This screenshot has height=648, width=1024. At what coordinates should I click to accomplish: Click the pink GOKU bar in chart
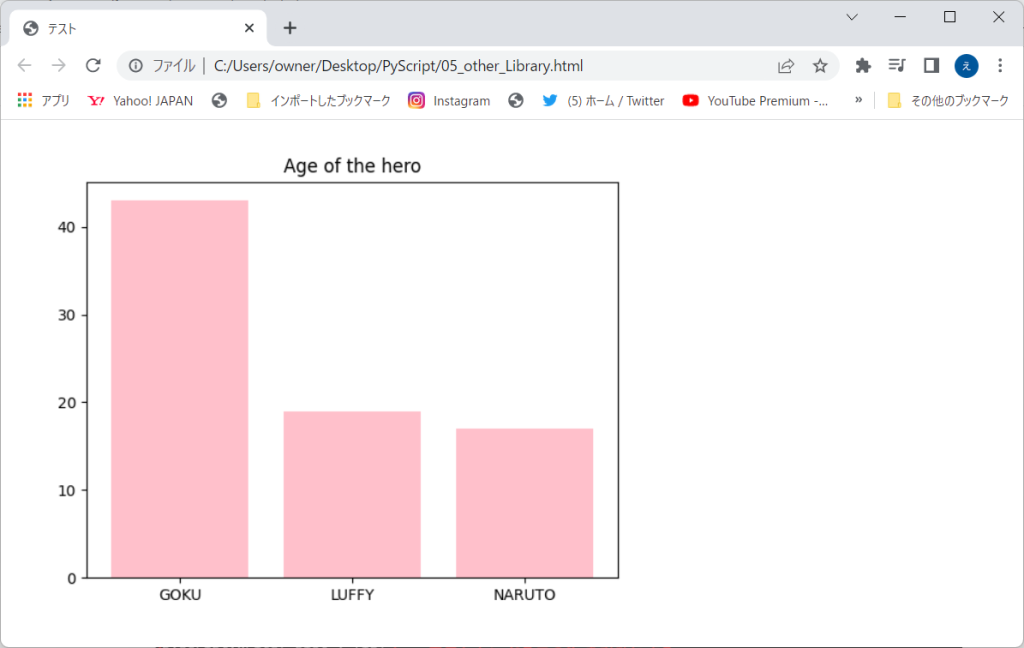[179, 388]
